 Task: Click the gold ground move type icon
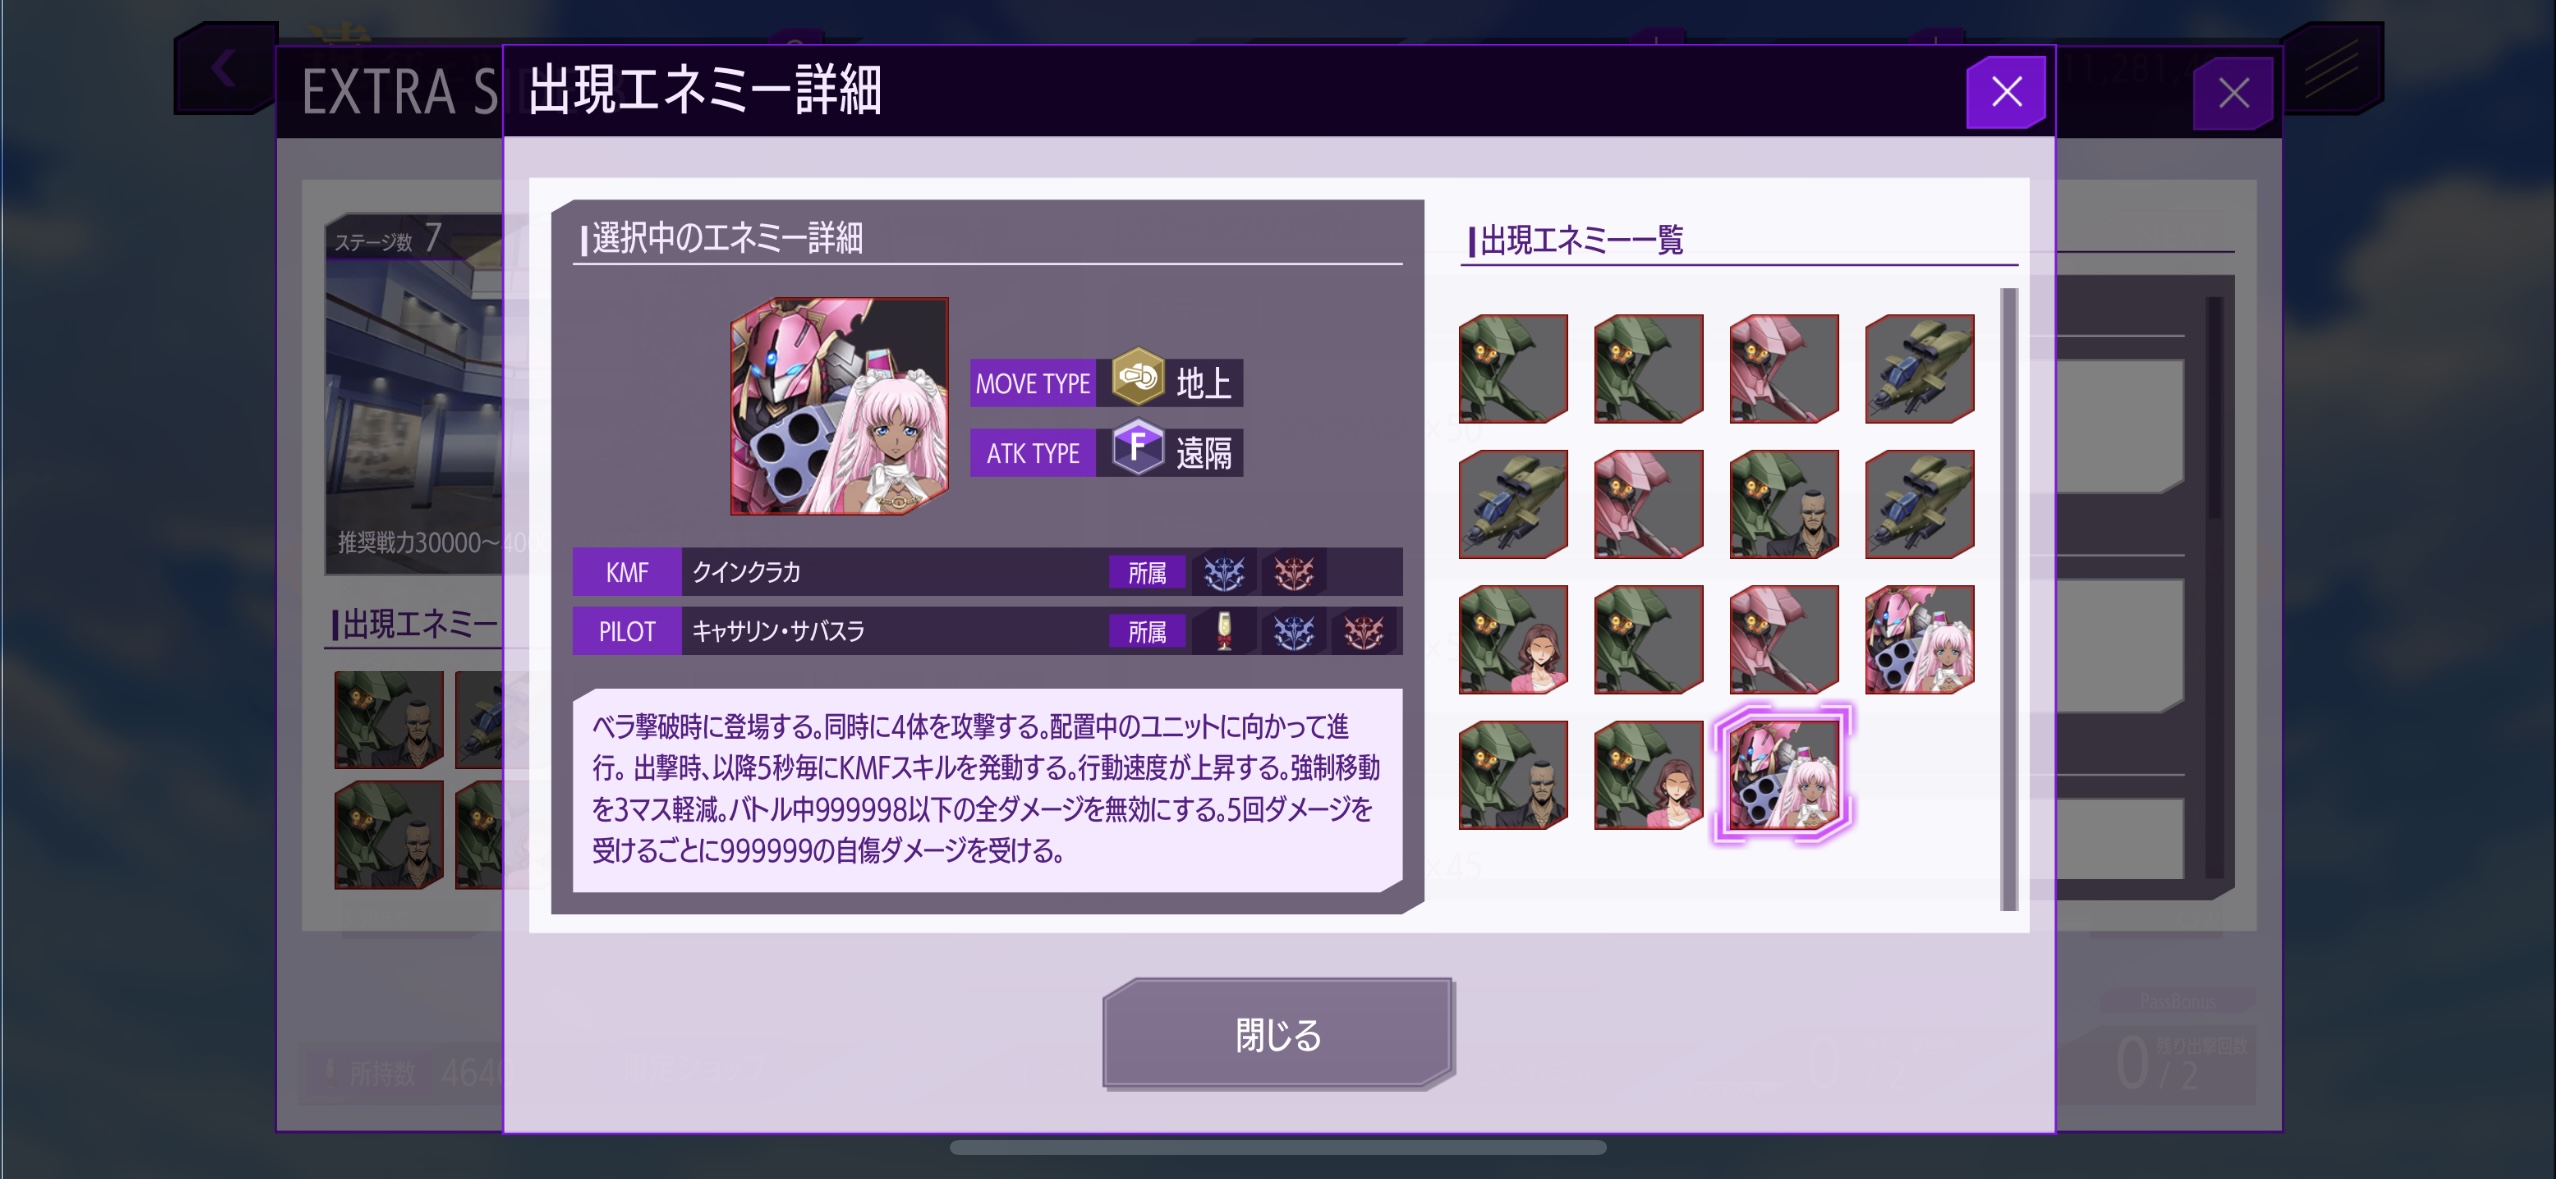[x=1137, y=377]
